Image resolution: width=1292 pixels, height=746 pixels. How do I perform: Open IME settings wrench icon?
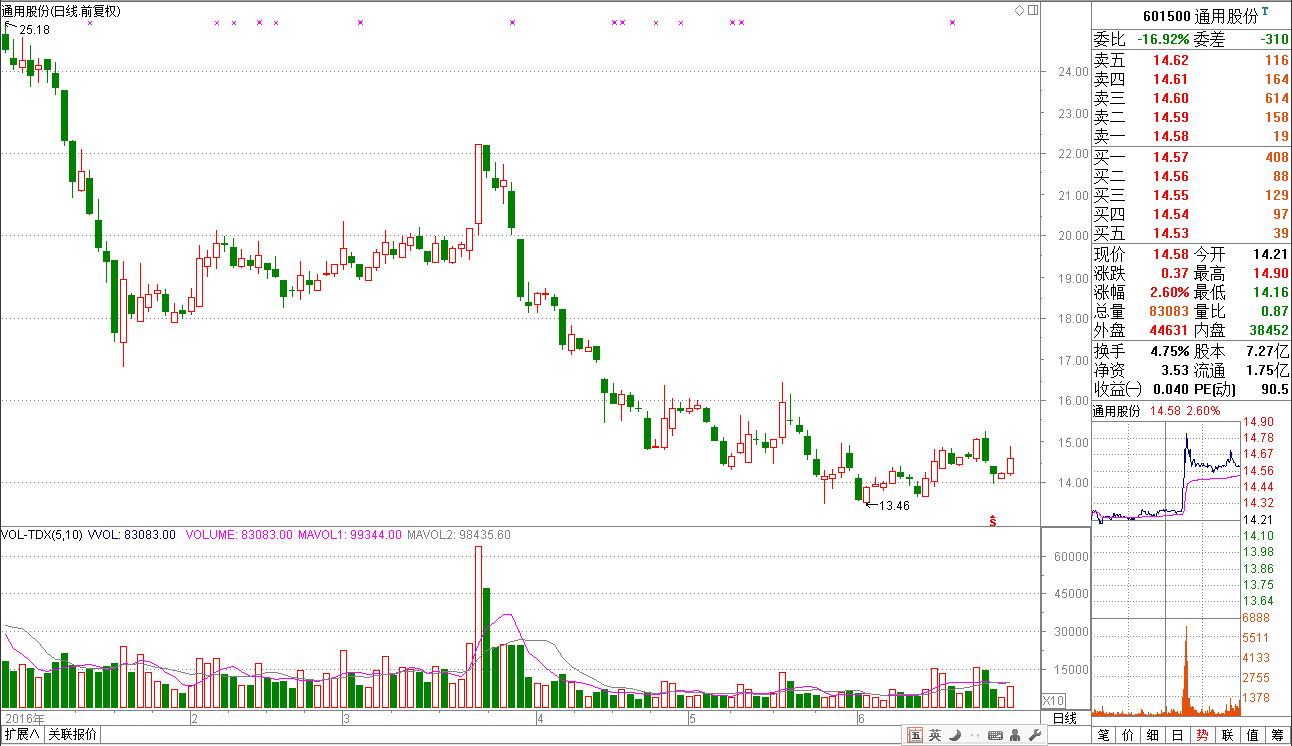[x=1035, y=736]
